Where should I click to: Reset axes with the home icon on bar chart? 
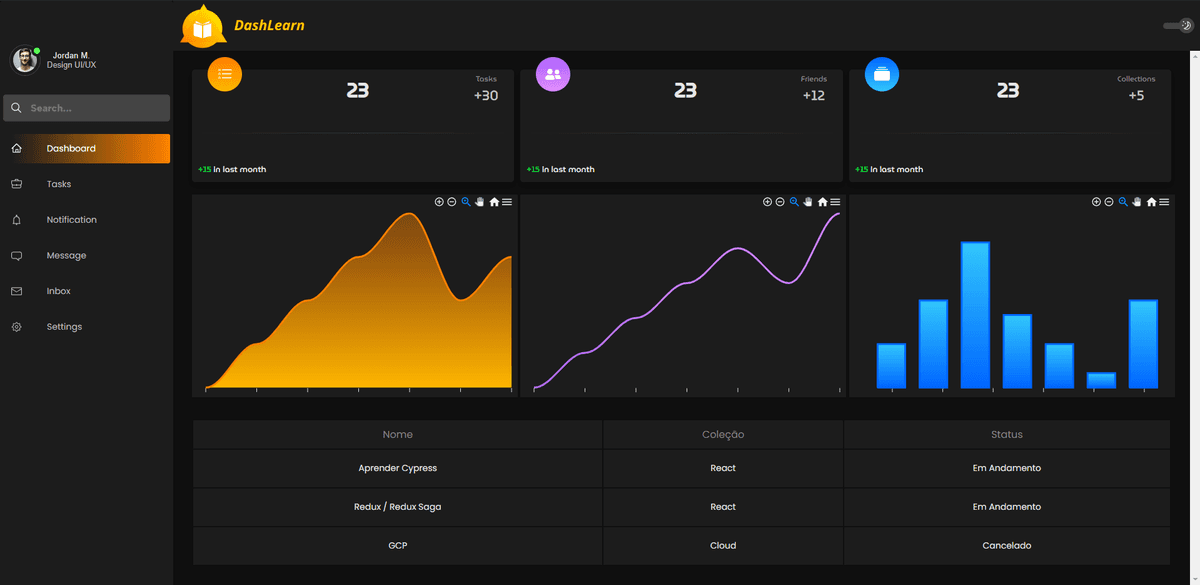[x=1151, y=201]
